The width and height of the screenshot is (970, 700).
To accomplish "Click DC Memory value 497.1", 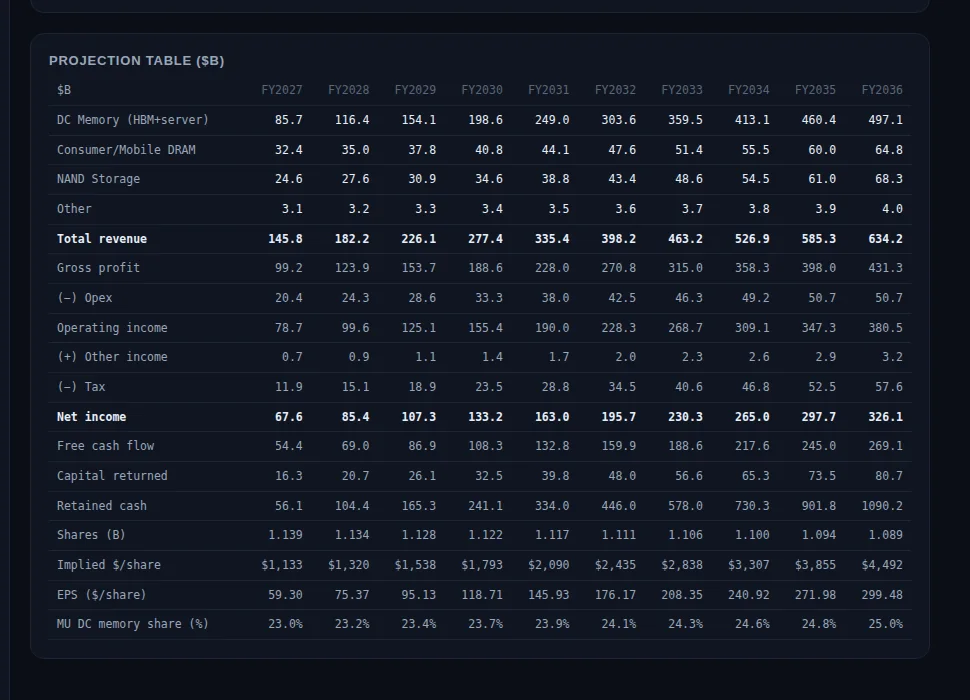I will 885,120.
